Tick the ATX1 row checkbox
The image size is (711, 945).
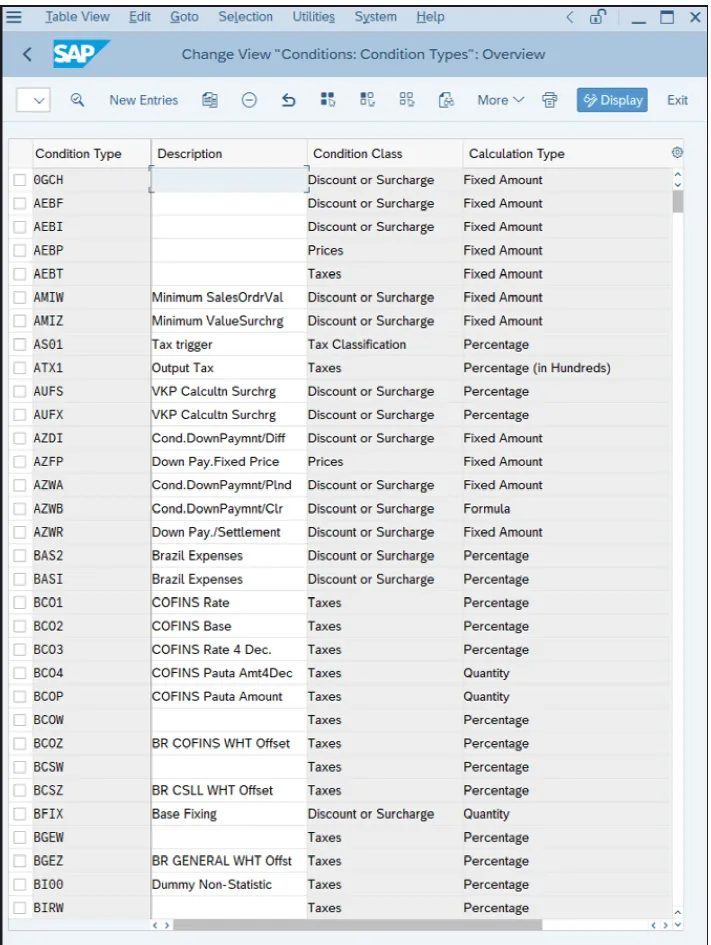(20, 368)
